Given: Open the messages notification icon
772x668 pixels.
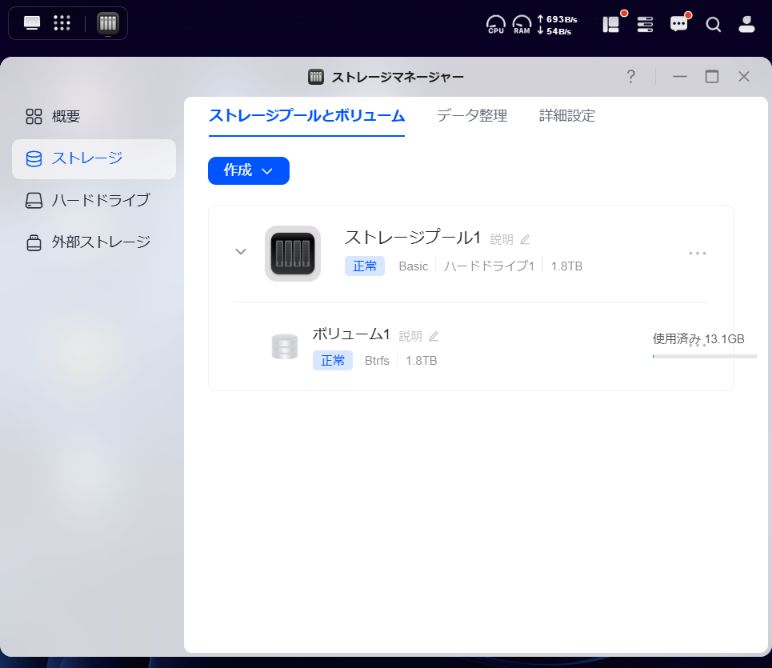Looking at the screenshot, I should [679, 24].
